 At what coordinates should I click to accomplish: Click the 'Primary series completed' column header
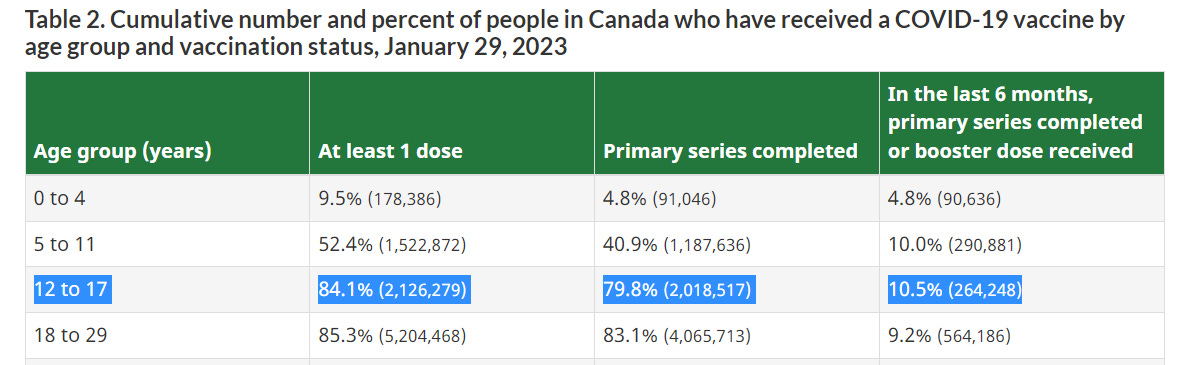click(737, 123)
